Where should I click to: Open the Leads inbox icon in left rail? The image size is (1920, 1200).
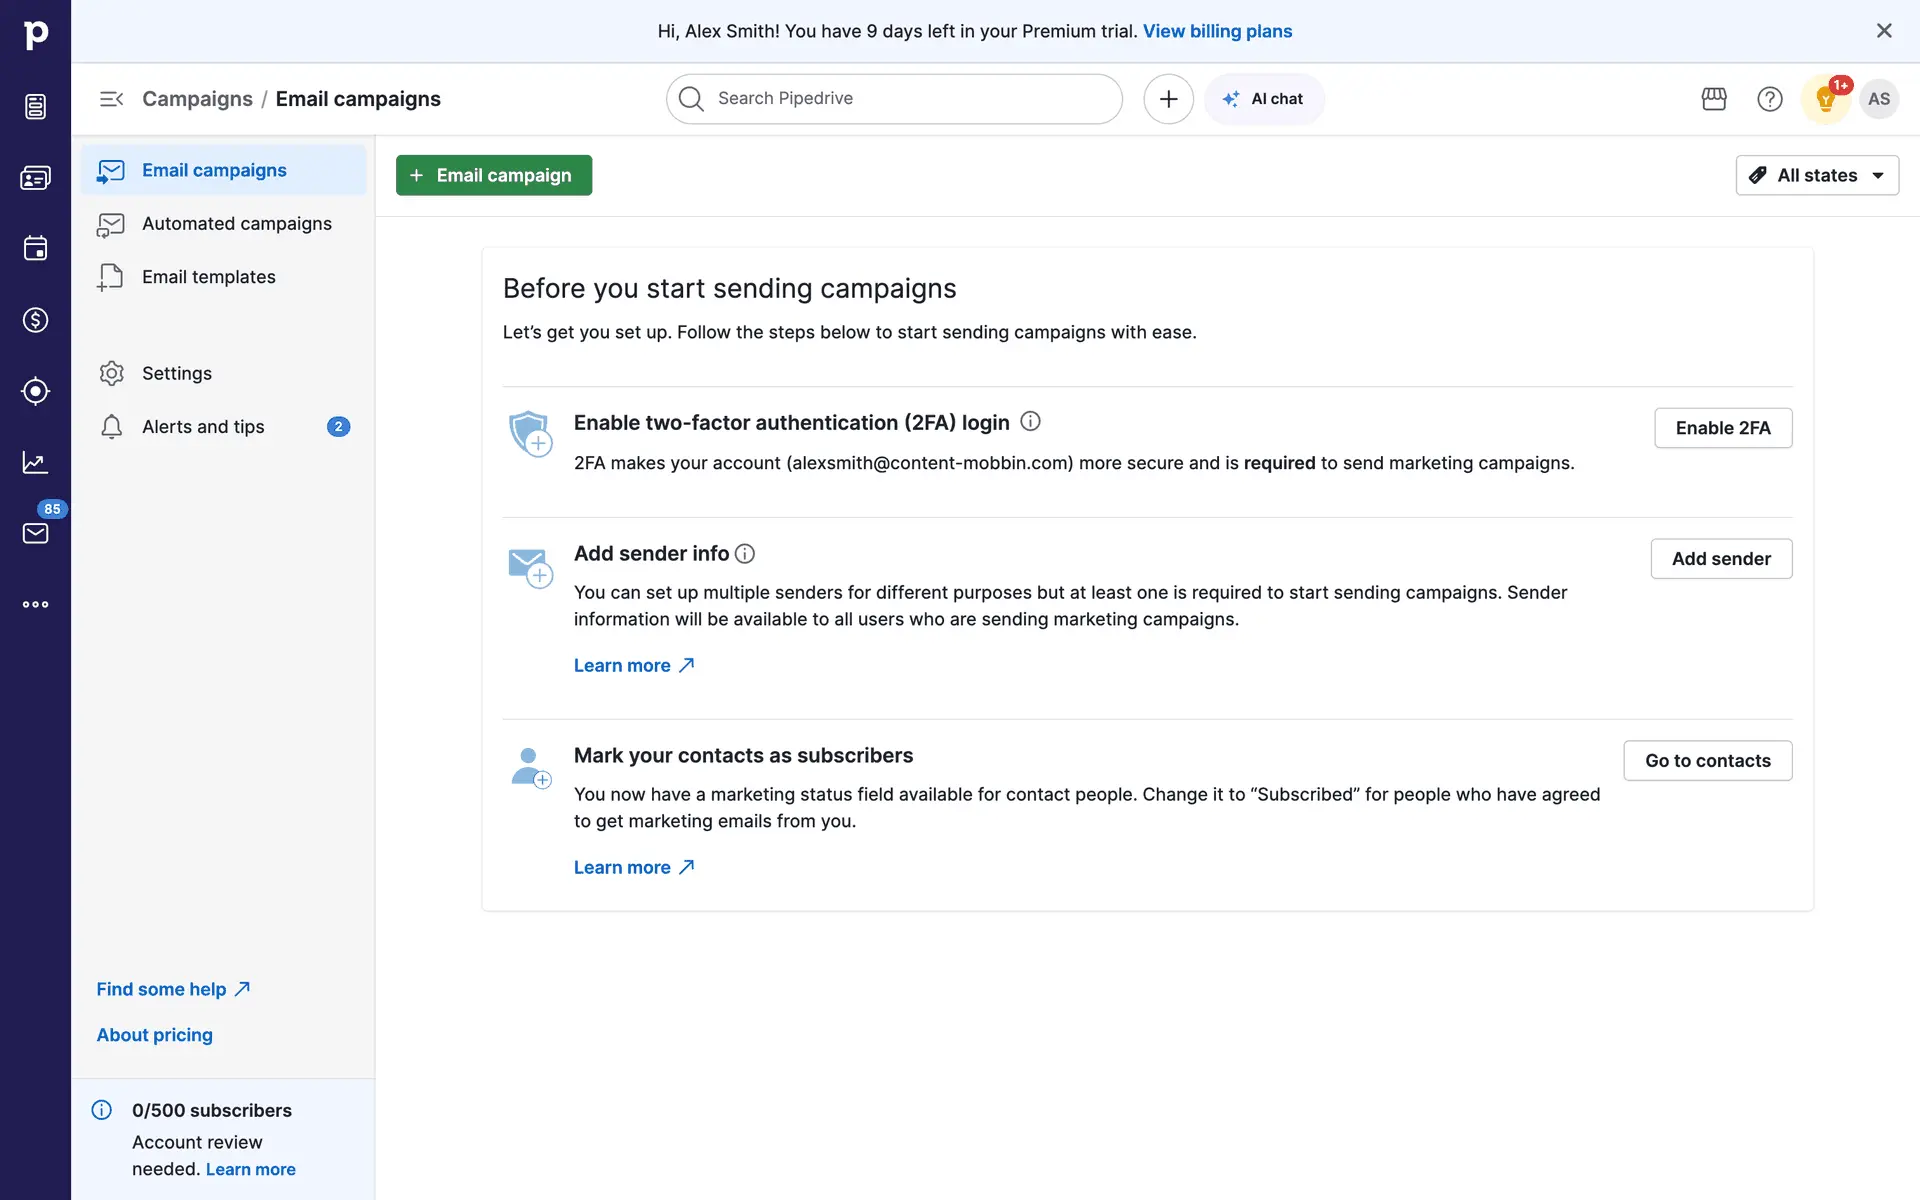(x=35, y=106)
